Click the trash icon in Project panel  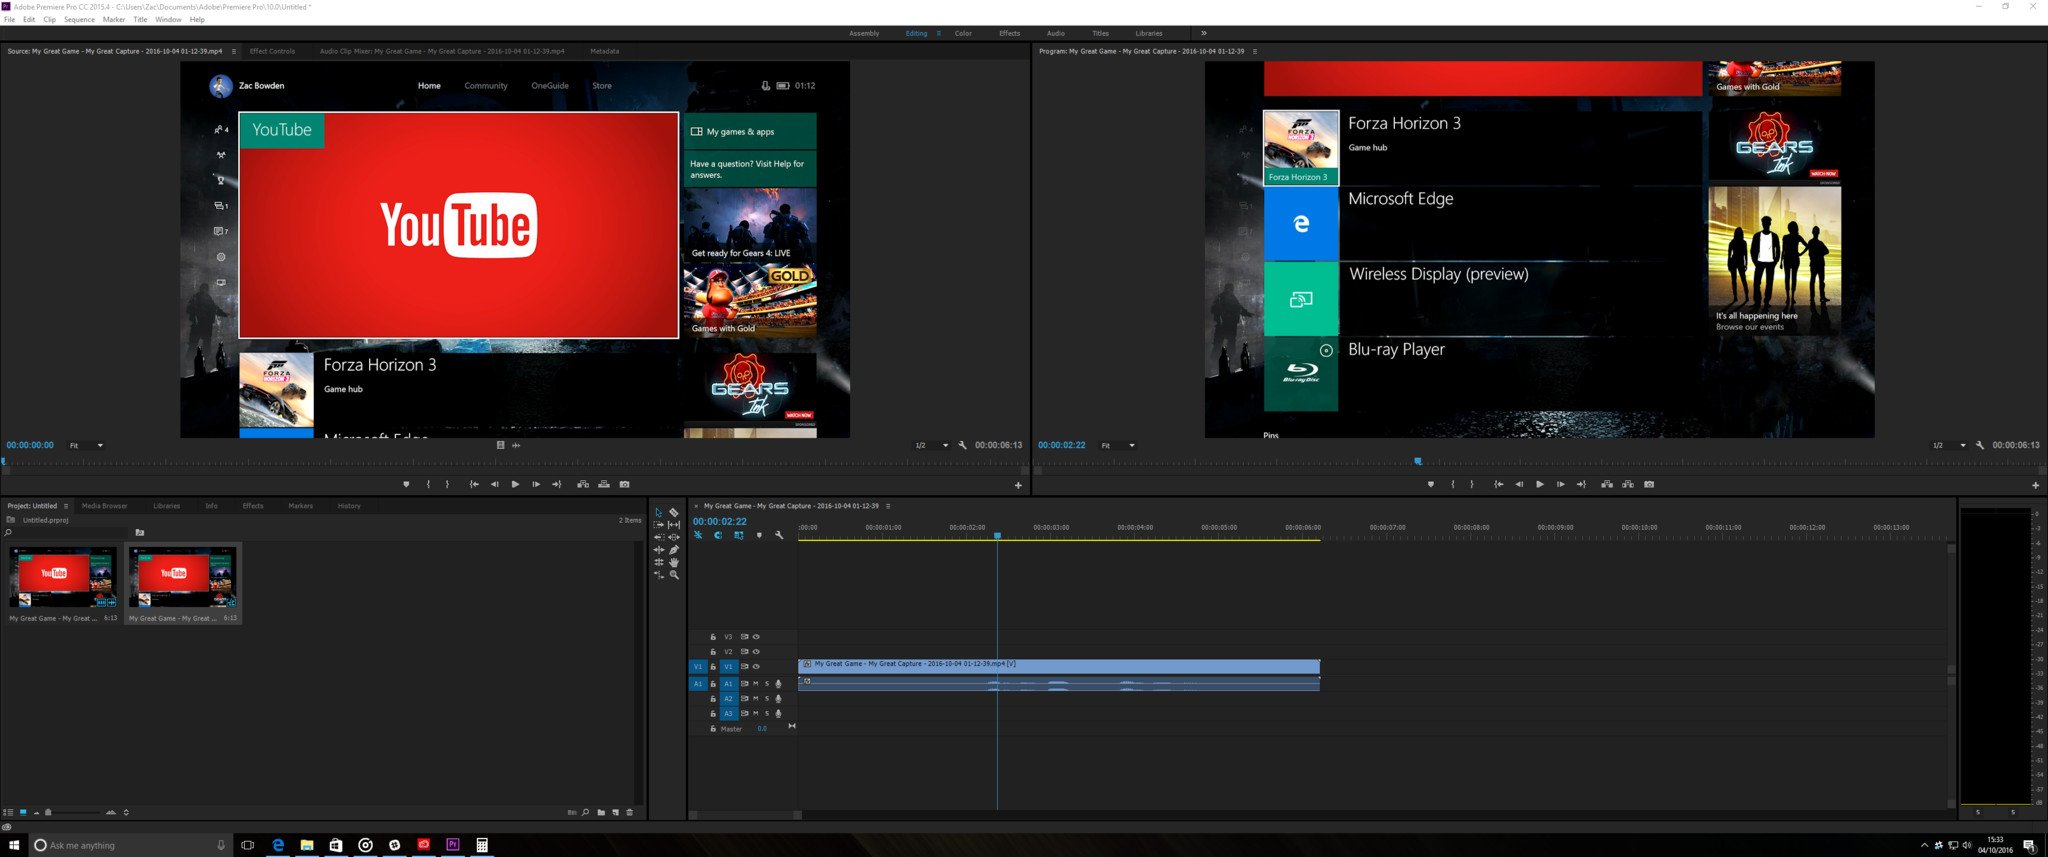(x=629, y=813)
